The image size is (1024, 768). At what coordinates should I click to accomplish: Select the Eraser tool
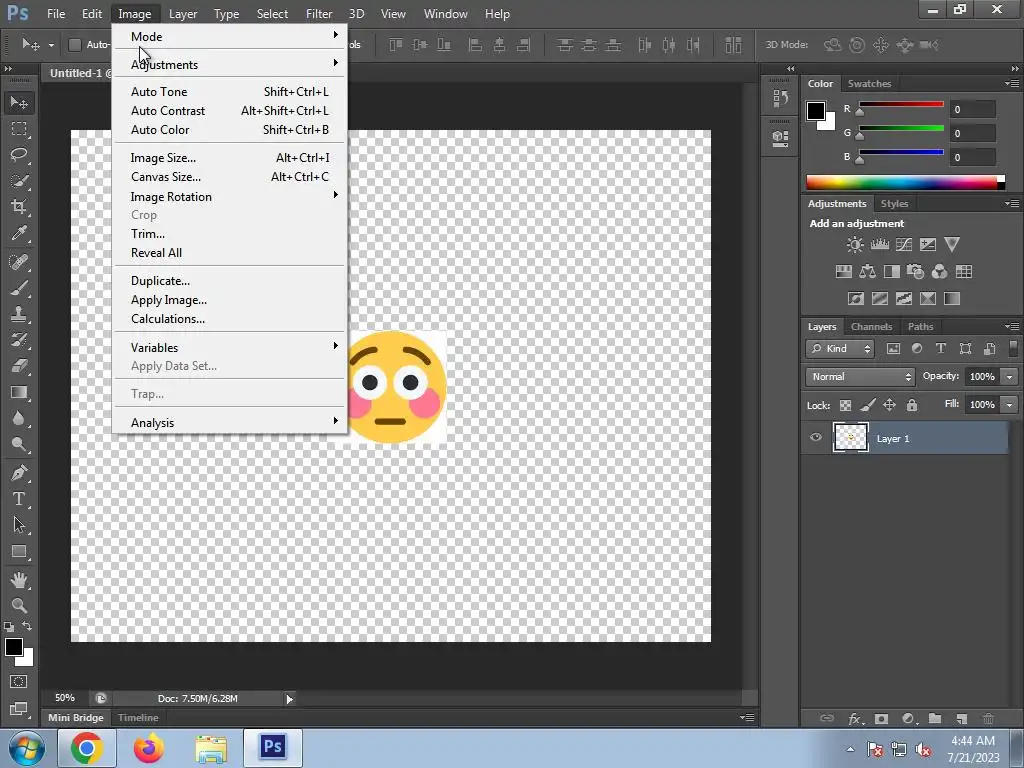pos(19,366)
